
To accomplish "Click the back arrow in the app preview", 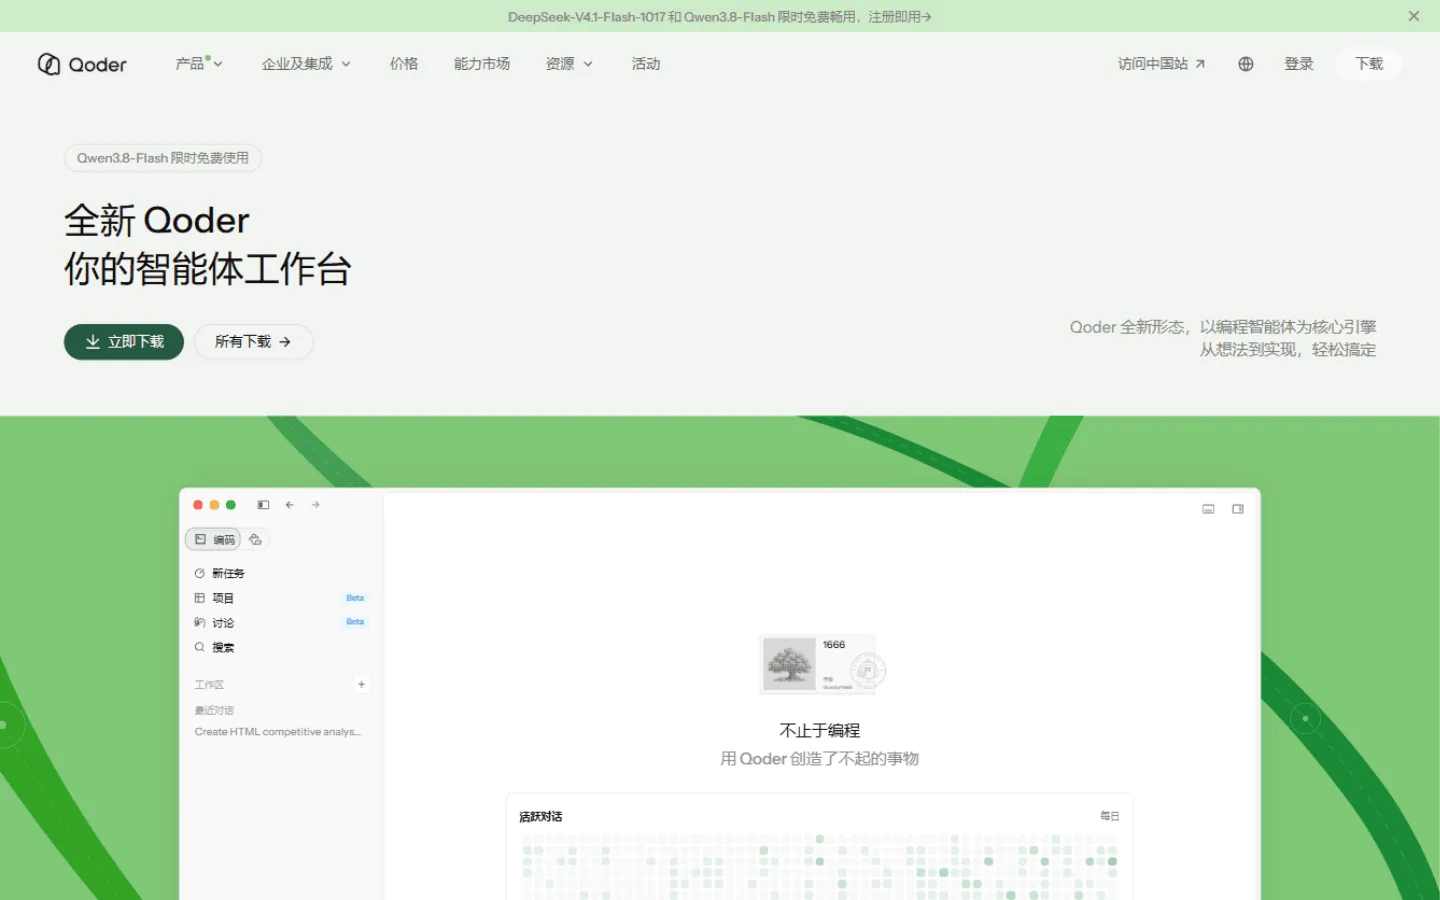I will (289, 505).
